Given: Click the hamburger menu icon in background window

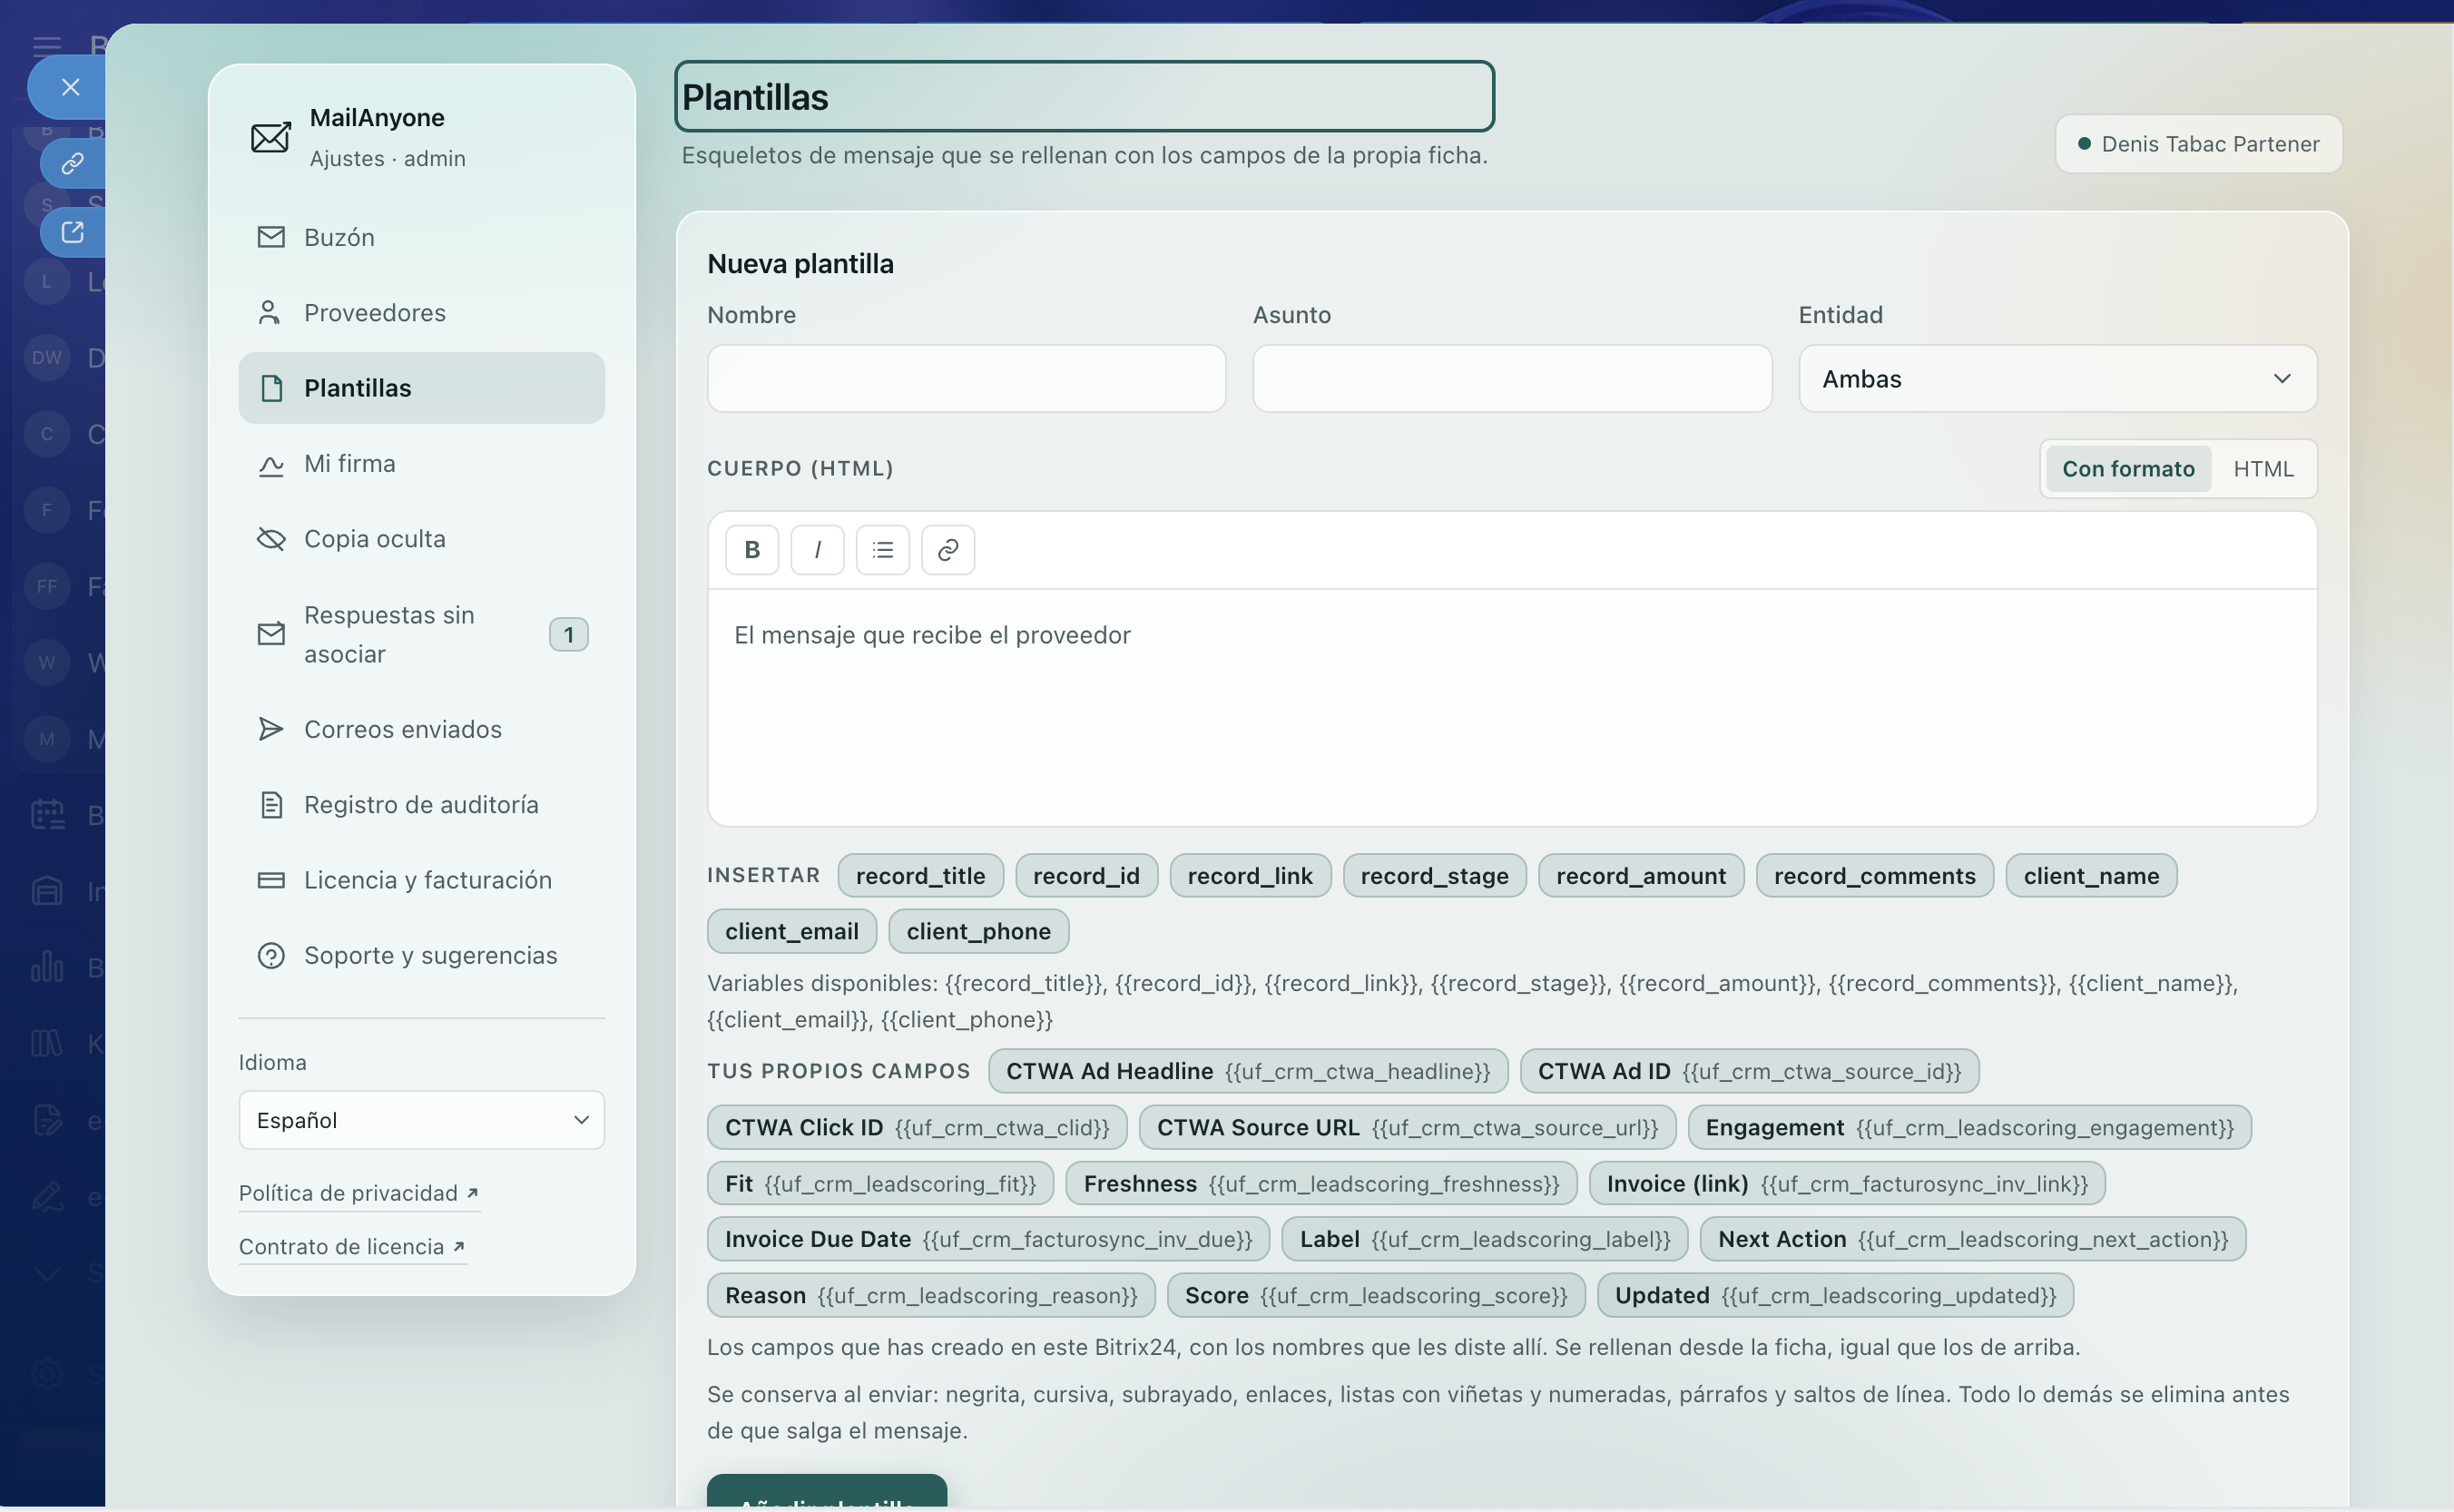Looking at the screenshot, I should tap(46, 45).
